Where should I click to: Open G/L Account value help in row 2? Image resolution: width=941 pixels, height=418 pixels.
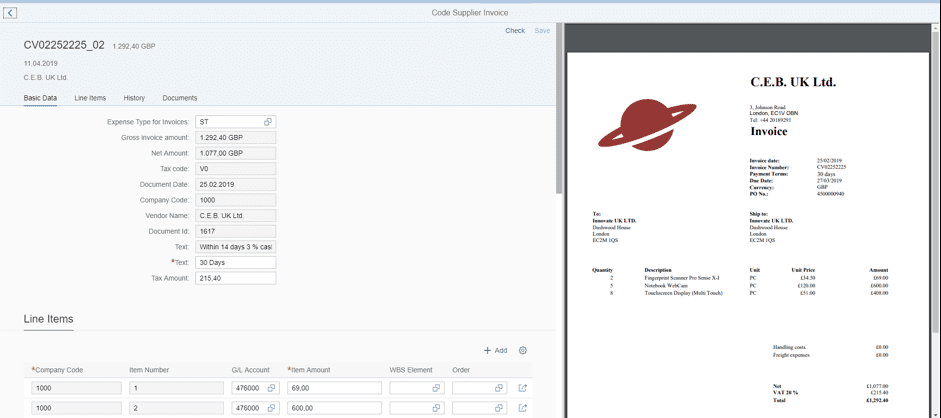click(271, 408)
